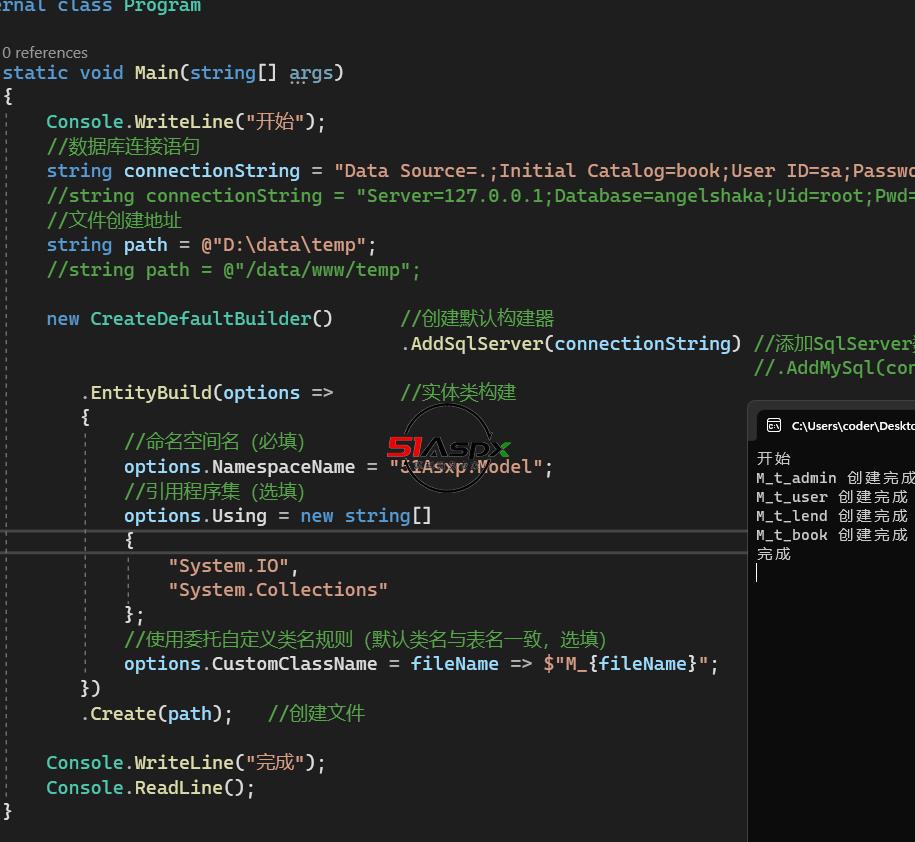Viewport: 915px width, 842px height.
Task: Click the Main method name
Action: pos(156,73)
